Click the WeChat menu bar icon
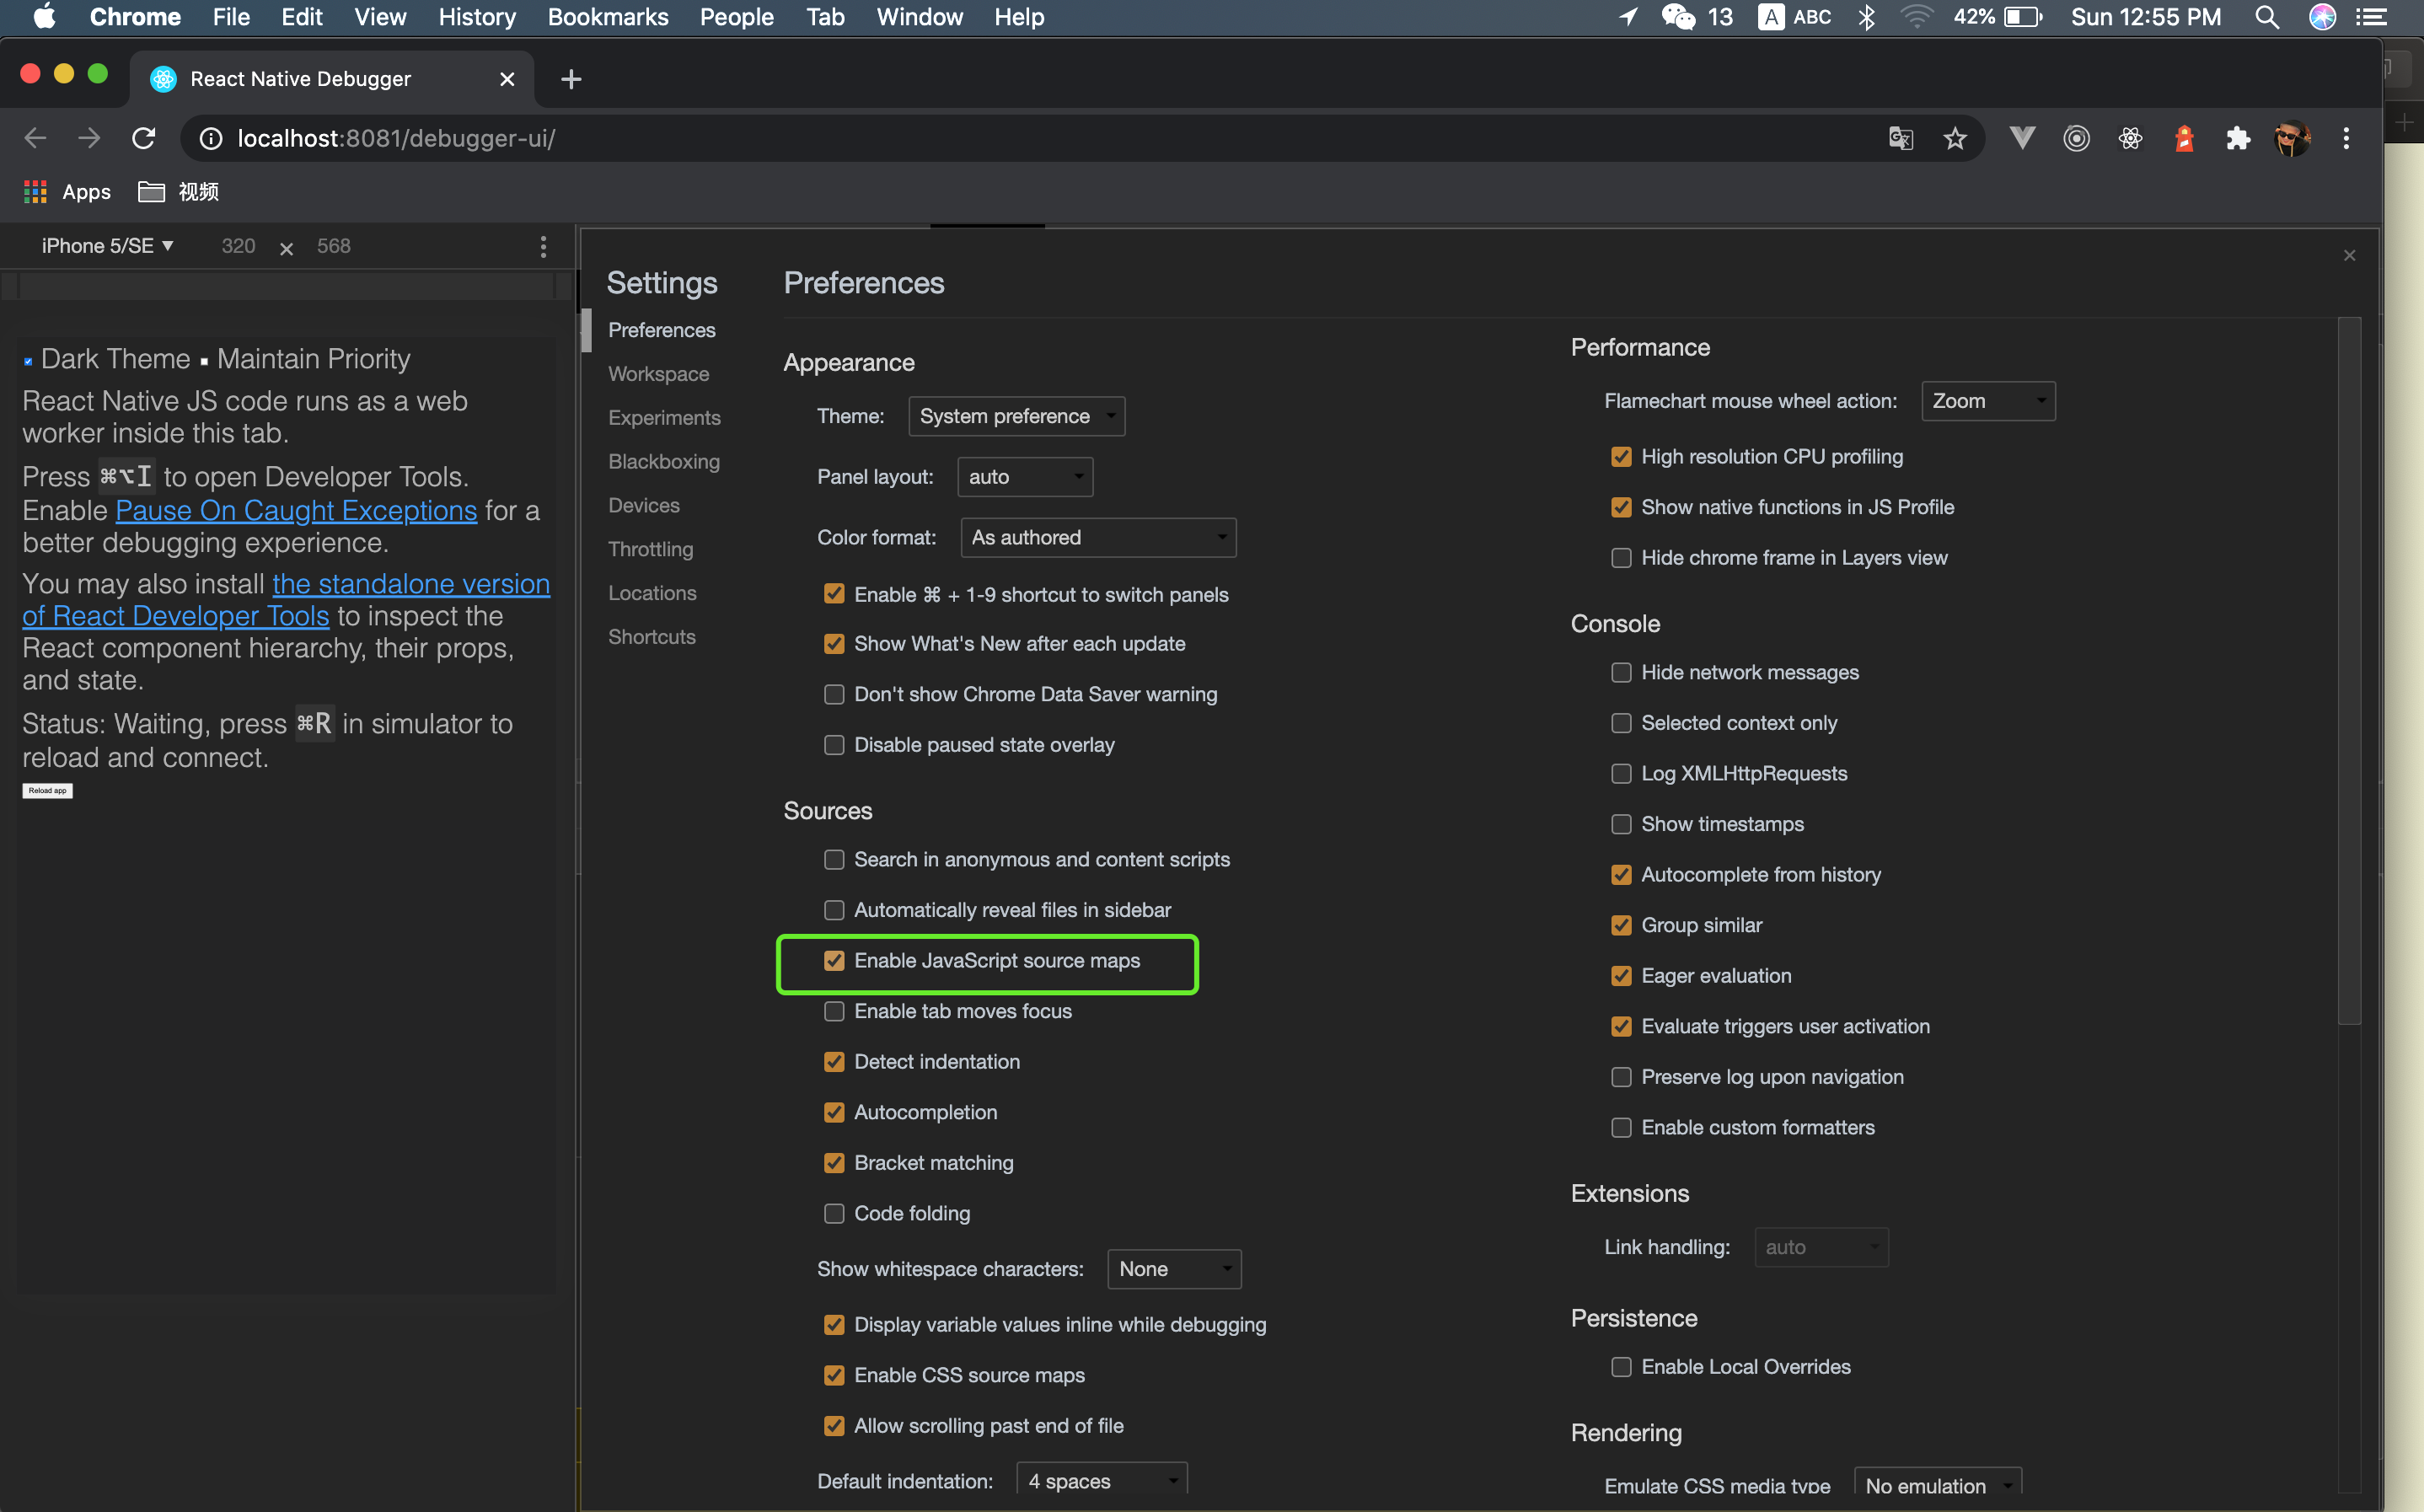2424x1512 pixels. [x=1678, y=17]
